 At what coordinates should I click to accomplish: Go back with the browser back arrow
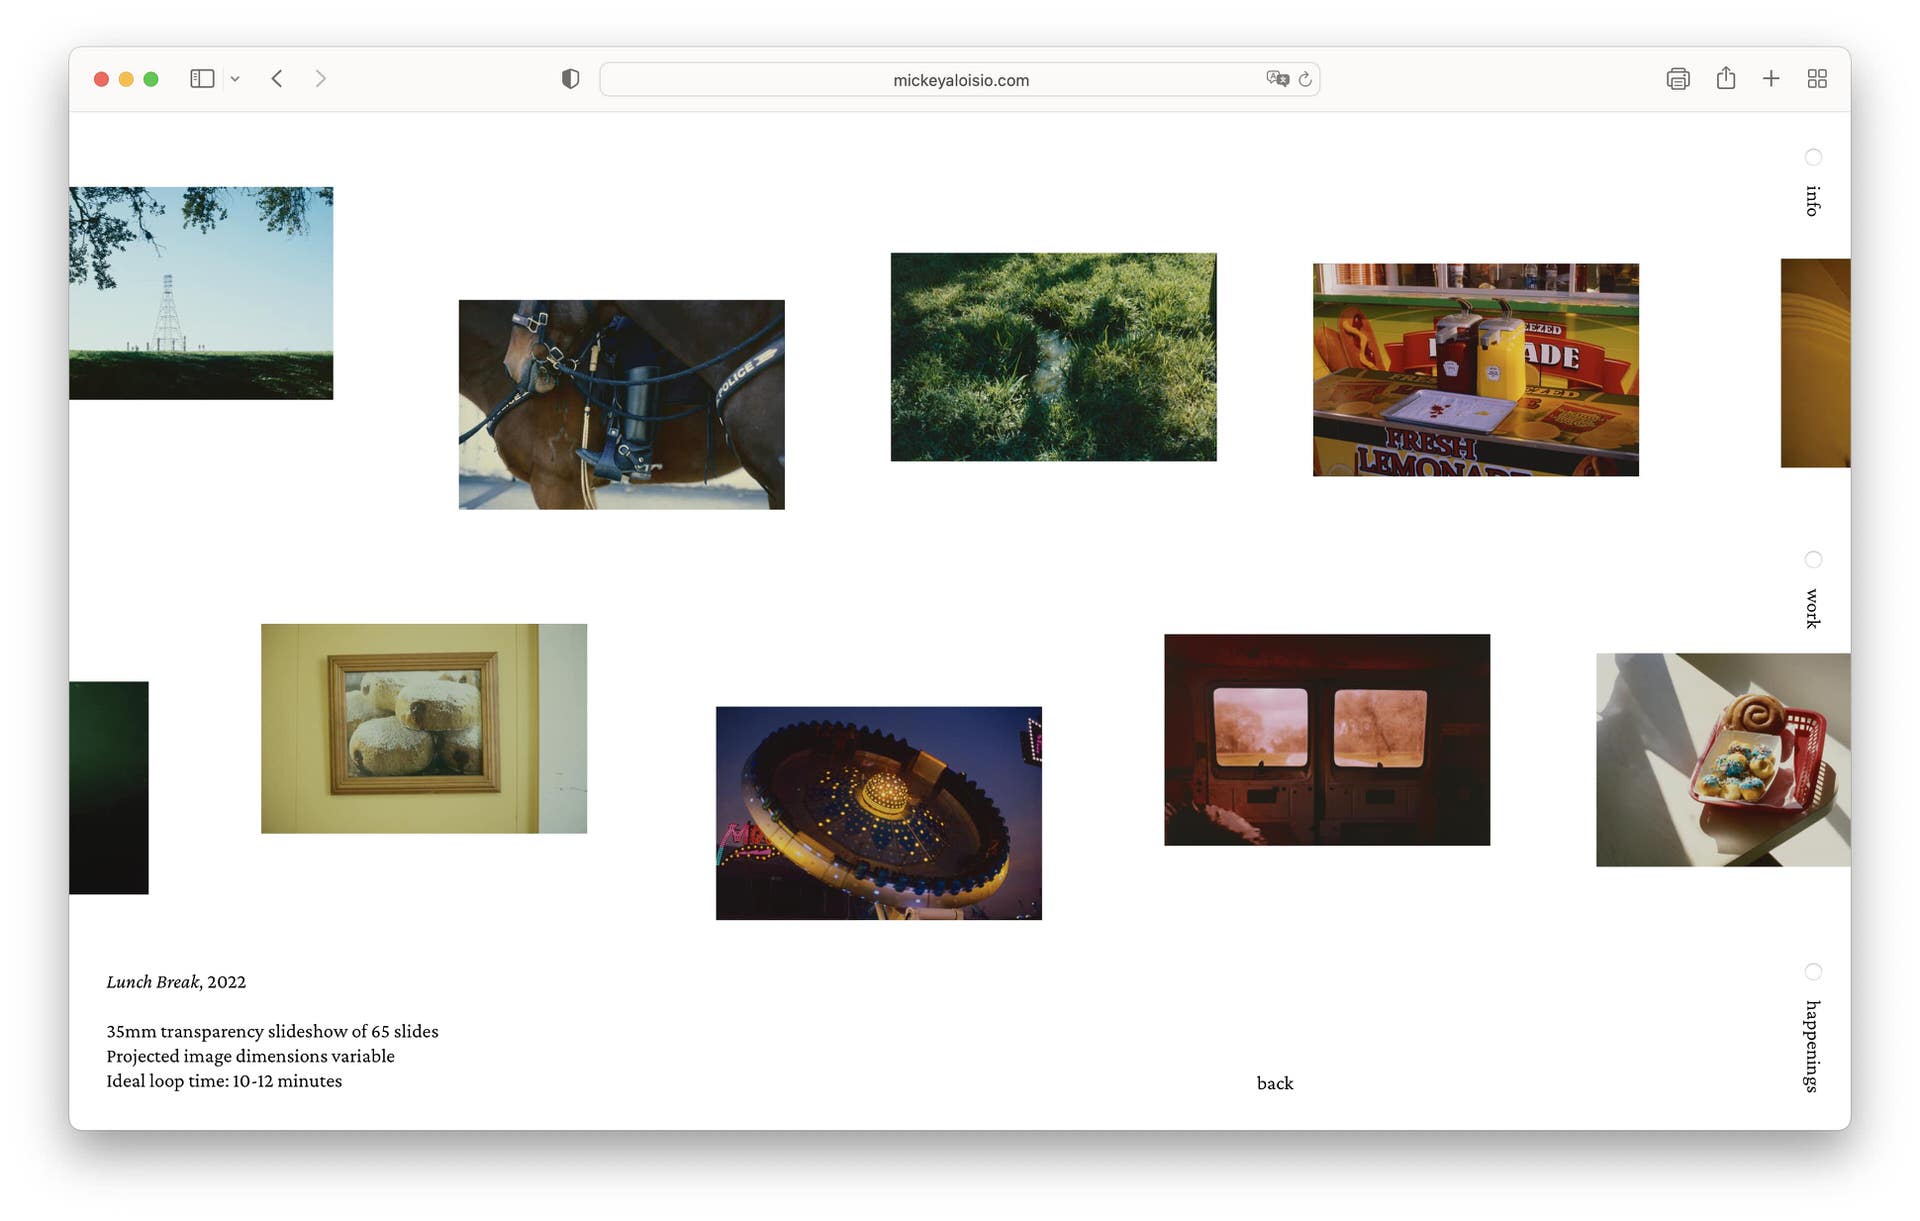[277, 79]
